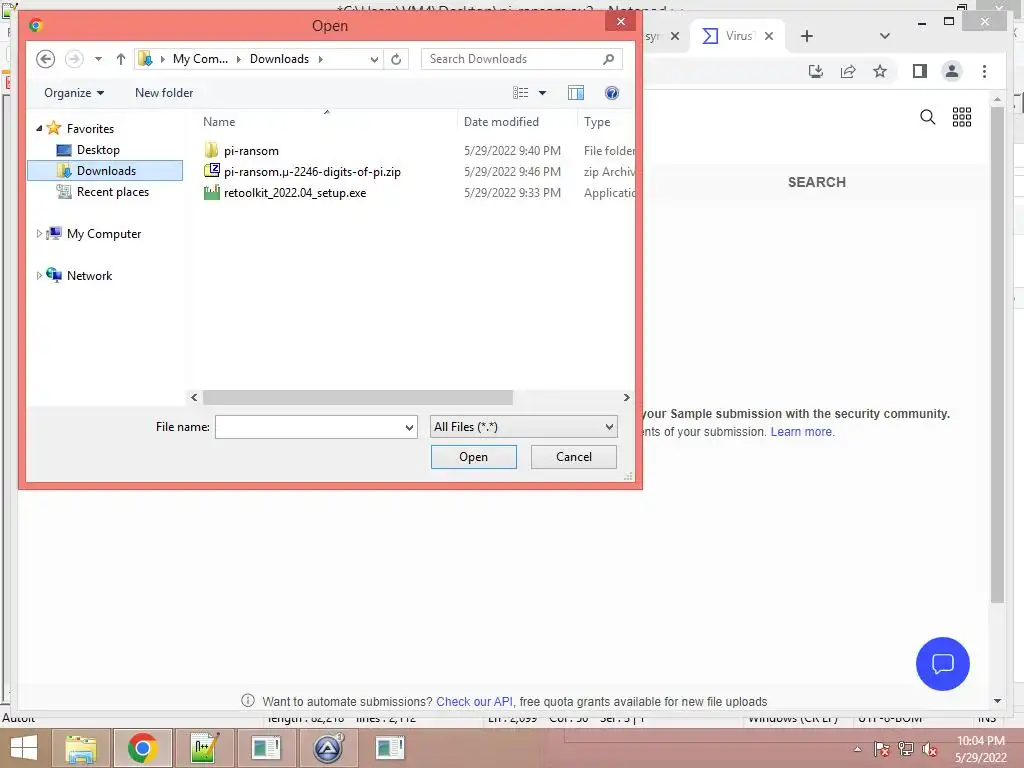
Task: Sort by Type column header
Action: point(597,121)
